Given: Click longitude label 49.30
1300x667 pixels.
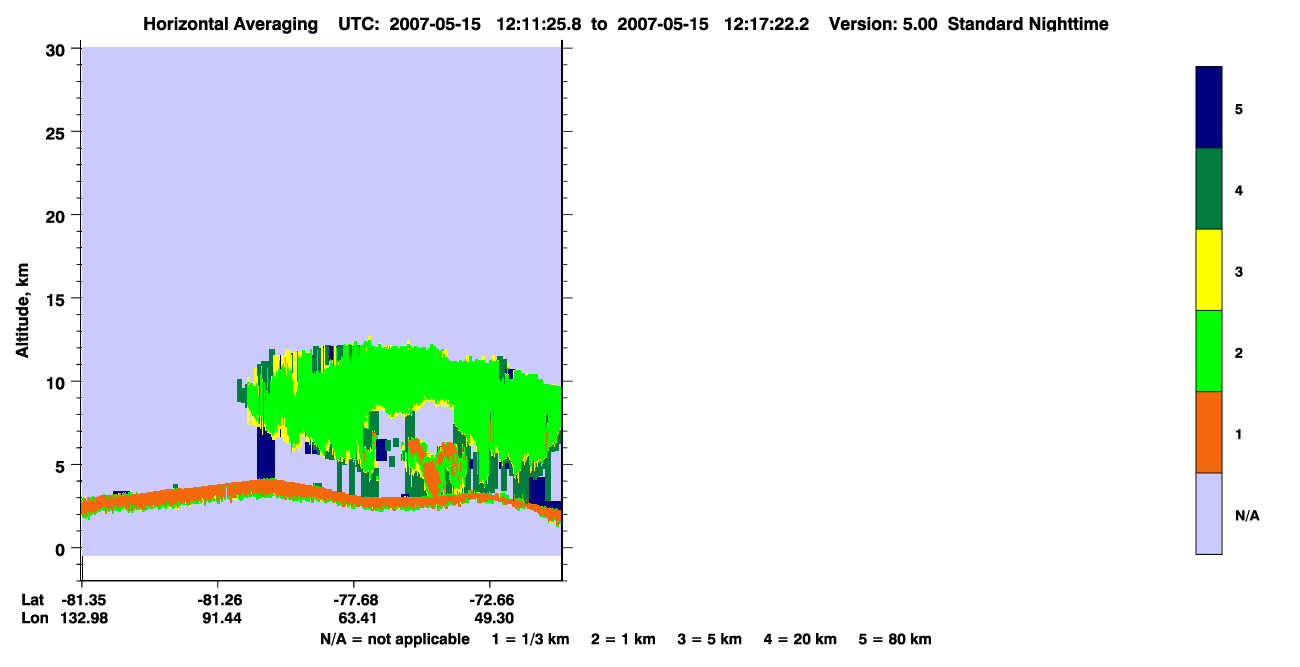Looking at the screenshot, I should [493, 619].
